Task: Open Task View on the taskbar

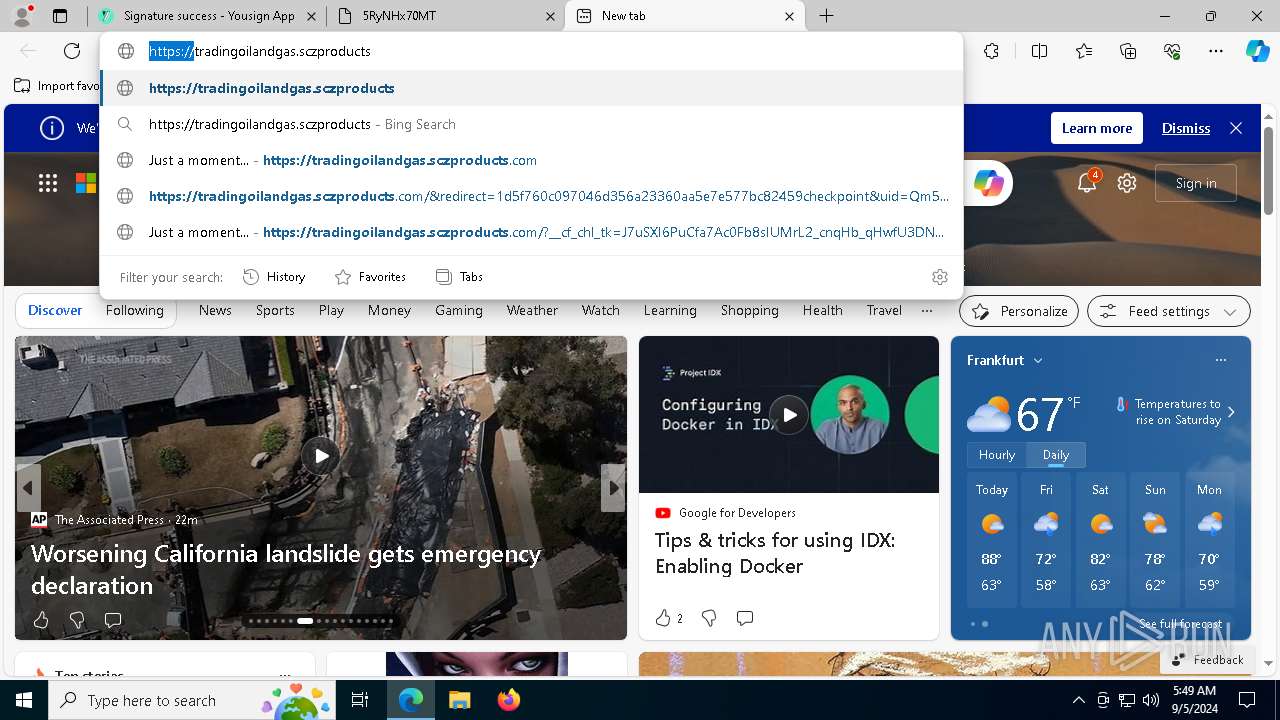Action: tap(360, 700)
